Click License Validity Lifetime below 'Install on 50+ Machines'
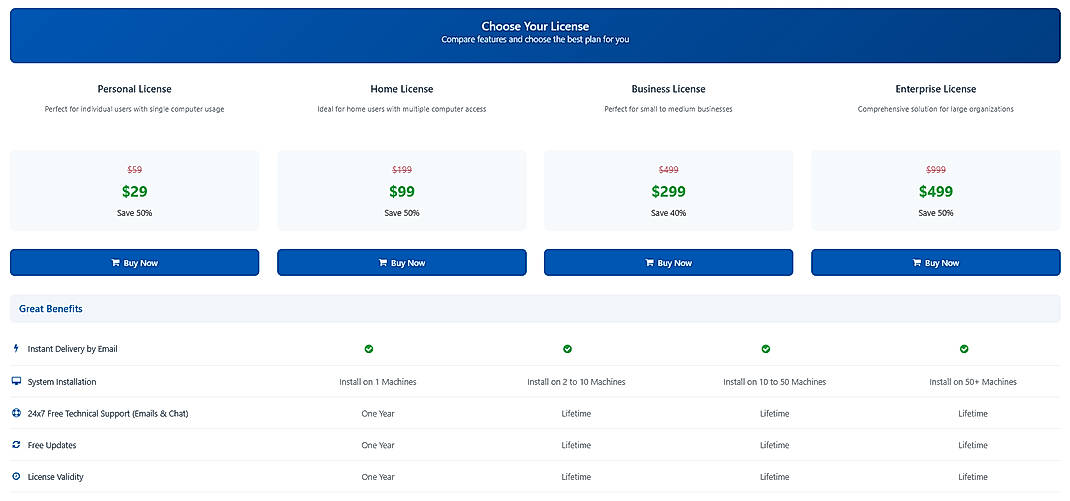 (x=973, y=477)
